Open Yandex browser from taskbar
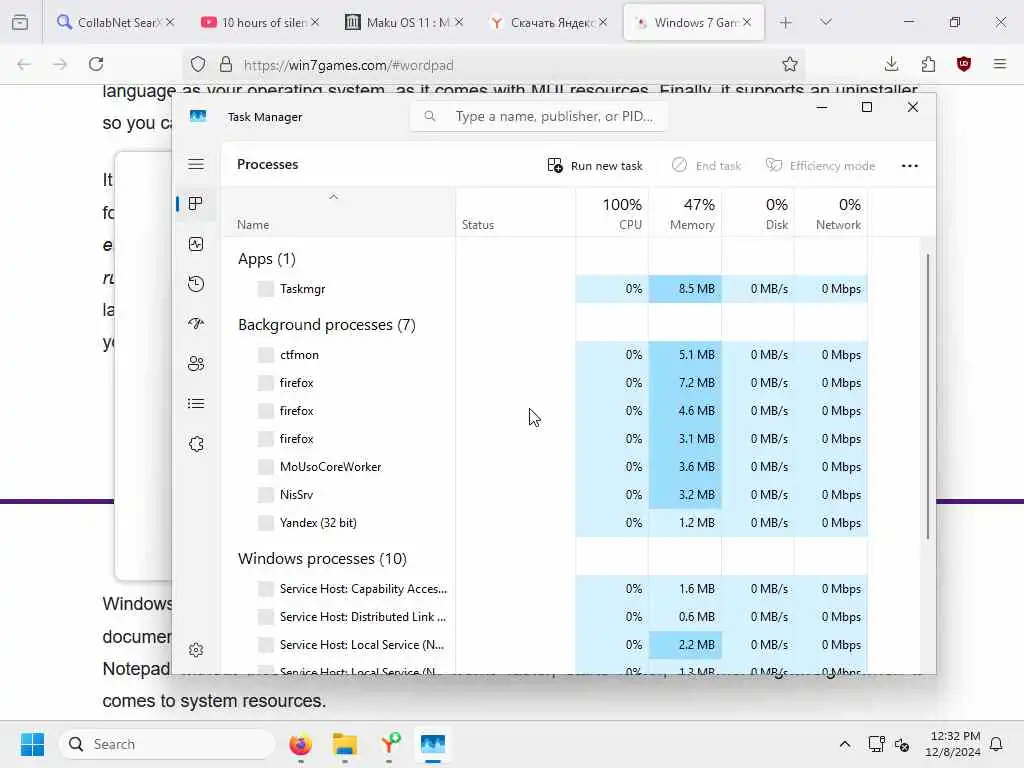The width and height of the screenshot is (1024, 768). pyautogui.click(x=389, y=744)
